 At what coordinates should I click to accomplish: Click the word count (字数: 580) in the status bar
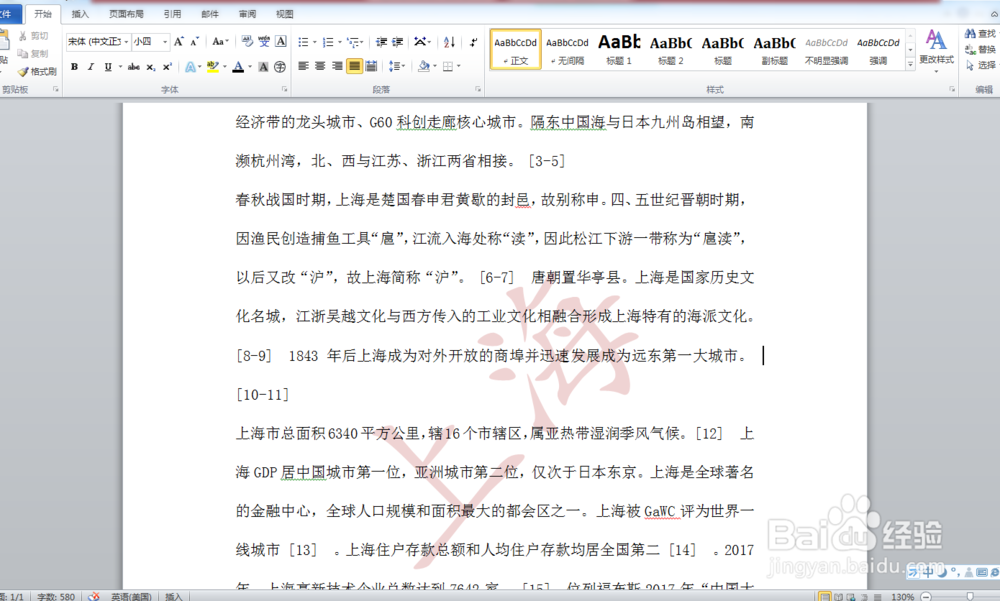55,597
